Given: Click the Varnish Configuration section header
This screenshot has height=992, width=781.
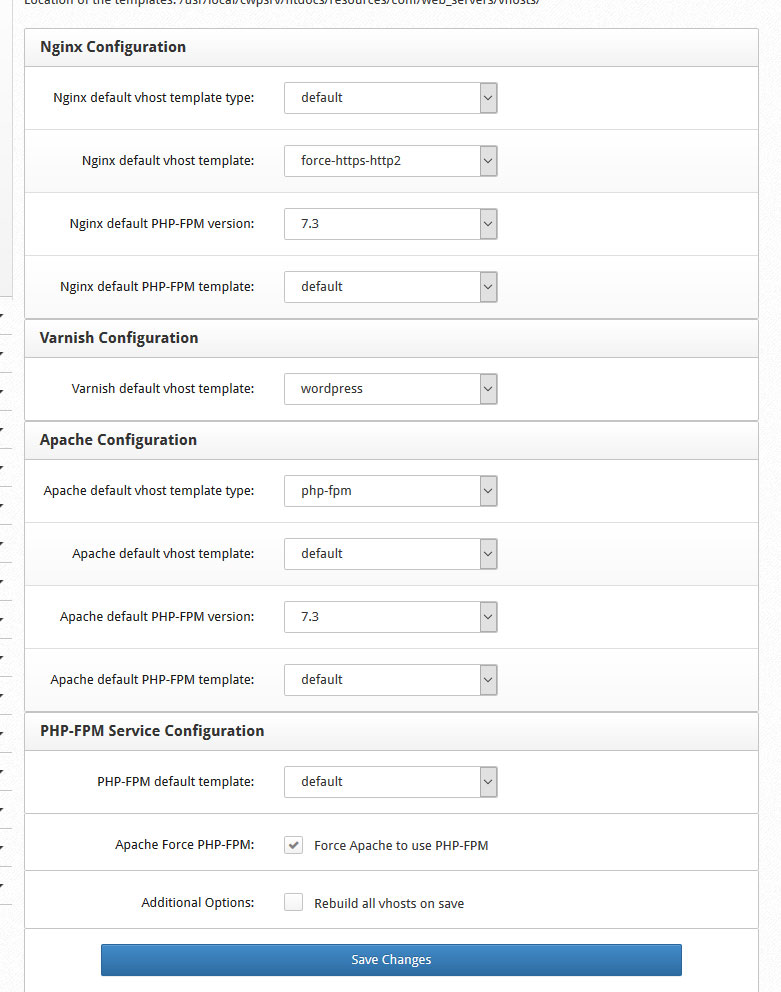Looking at the screenshot, I should click(119, 338).
